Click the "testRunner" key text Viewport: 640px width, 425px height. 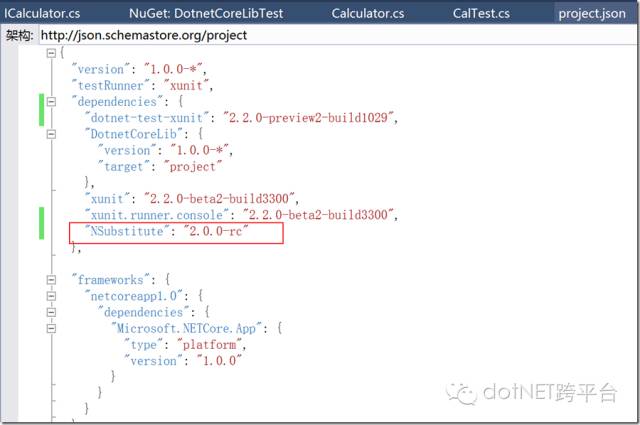(x=109, y=85)
